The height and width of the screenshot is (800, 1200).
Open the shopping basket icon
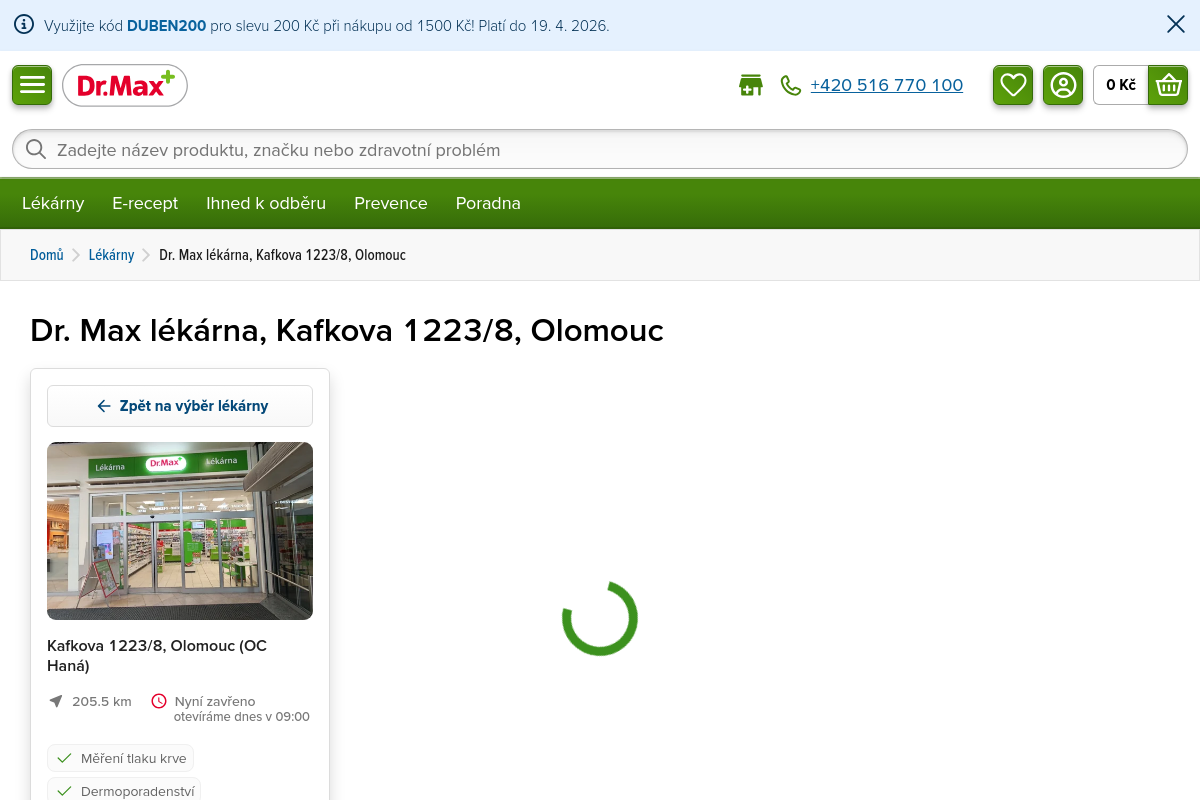pos(1168,85)
